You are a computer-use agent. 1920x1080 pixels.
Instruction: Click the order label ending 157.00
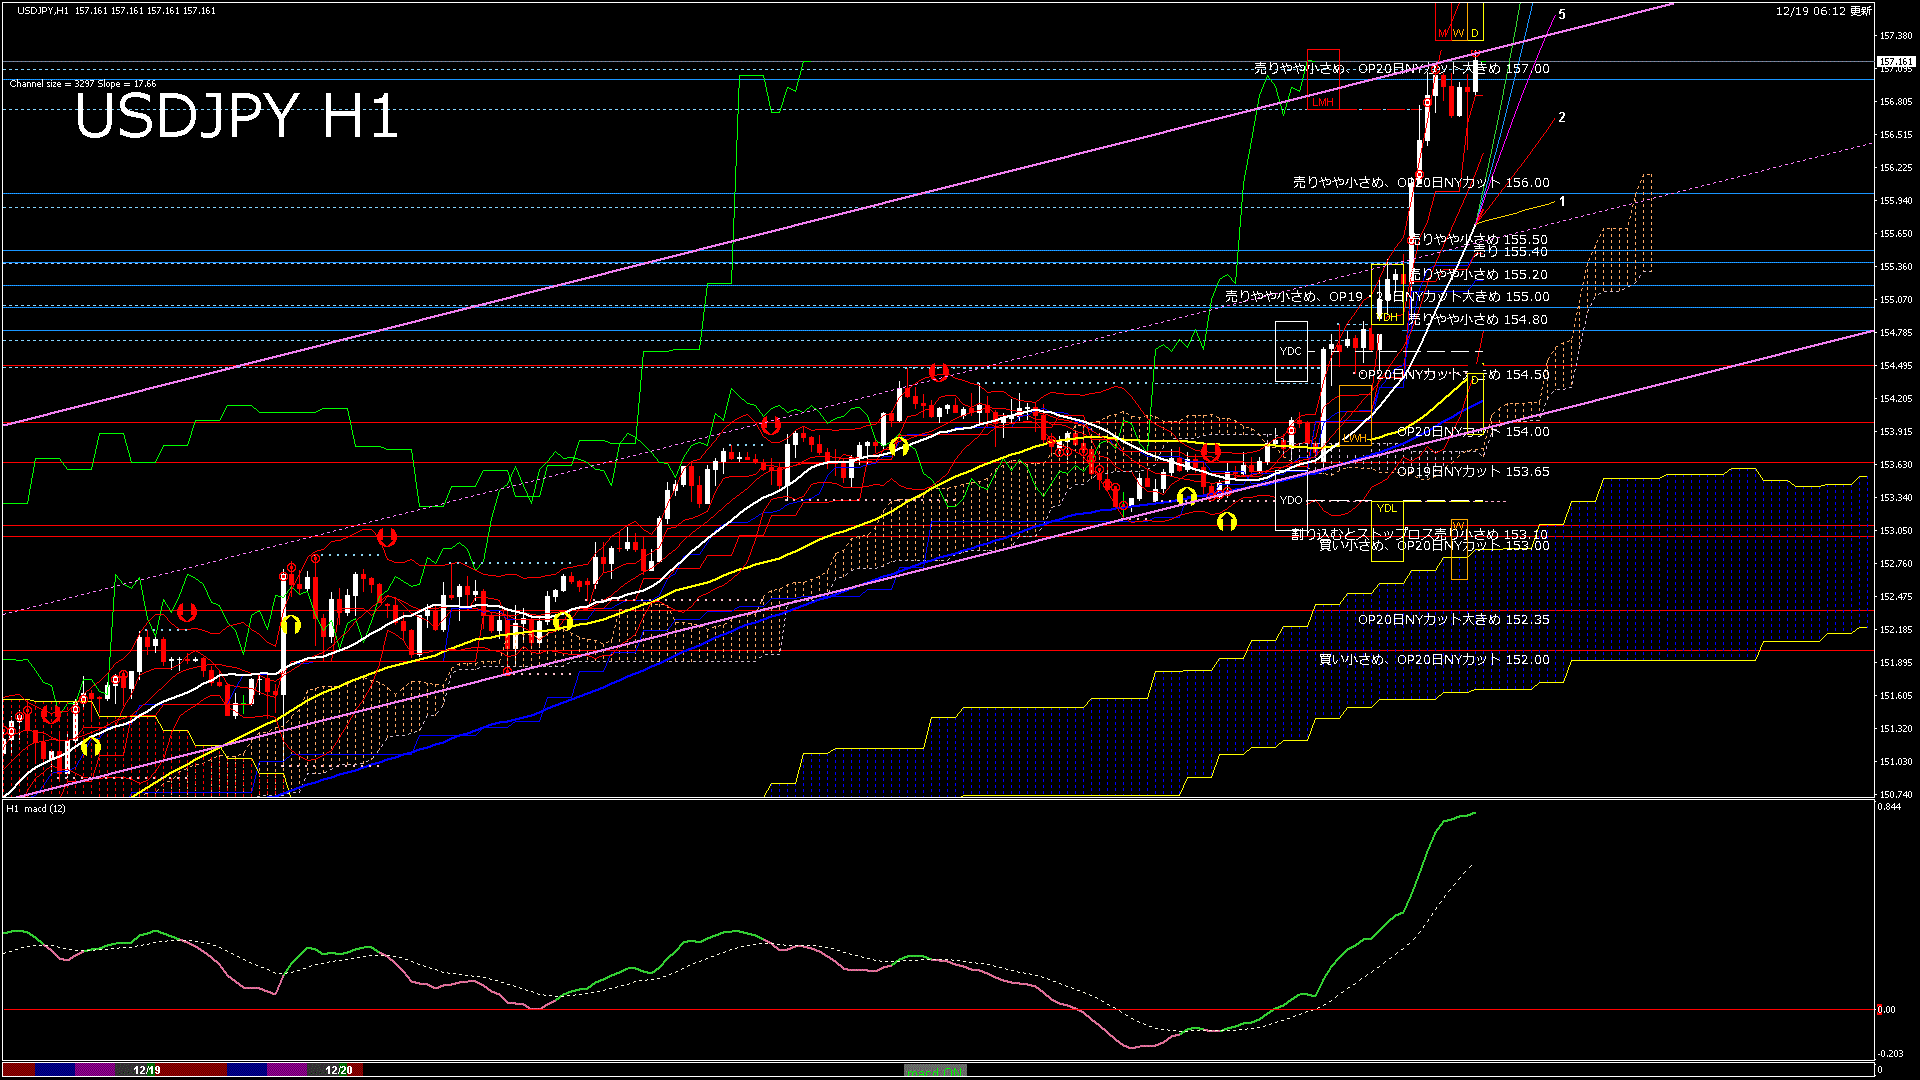[1402, 69]
